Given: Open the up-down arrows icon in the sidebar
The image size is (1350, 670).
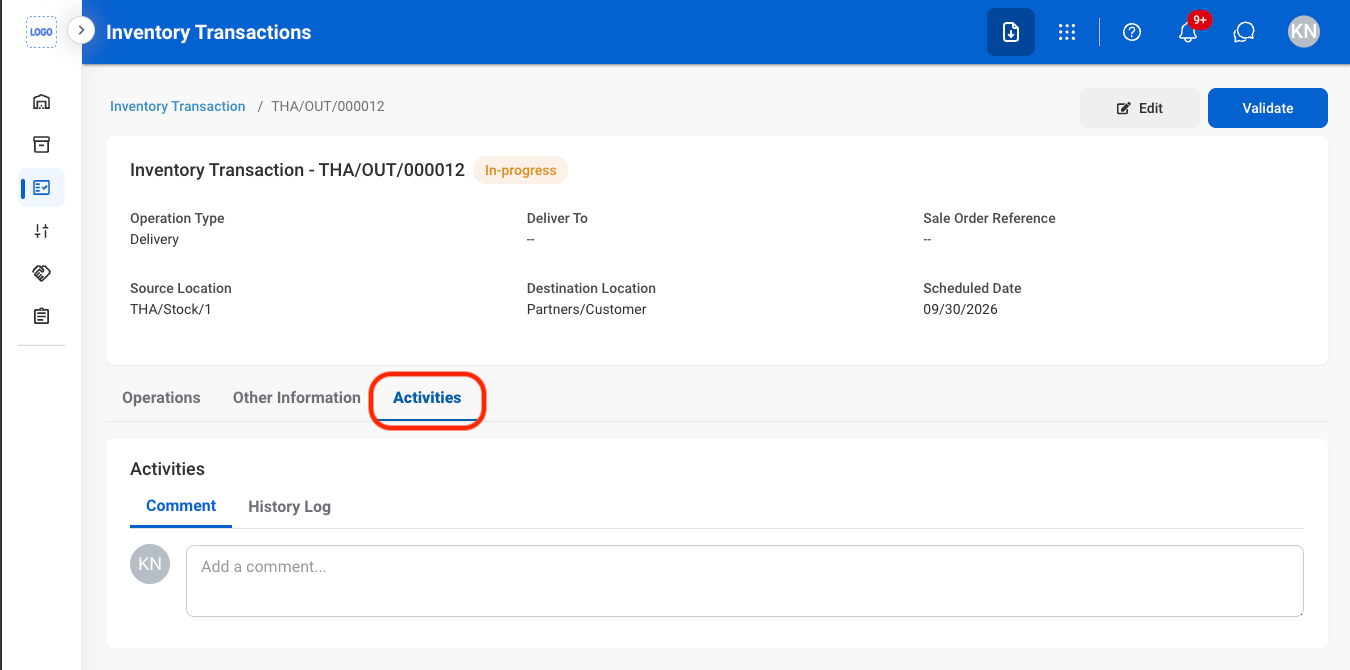Looking at the screenshot, I should click(x=41, y=231).
